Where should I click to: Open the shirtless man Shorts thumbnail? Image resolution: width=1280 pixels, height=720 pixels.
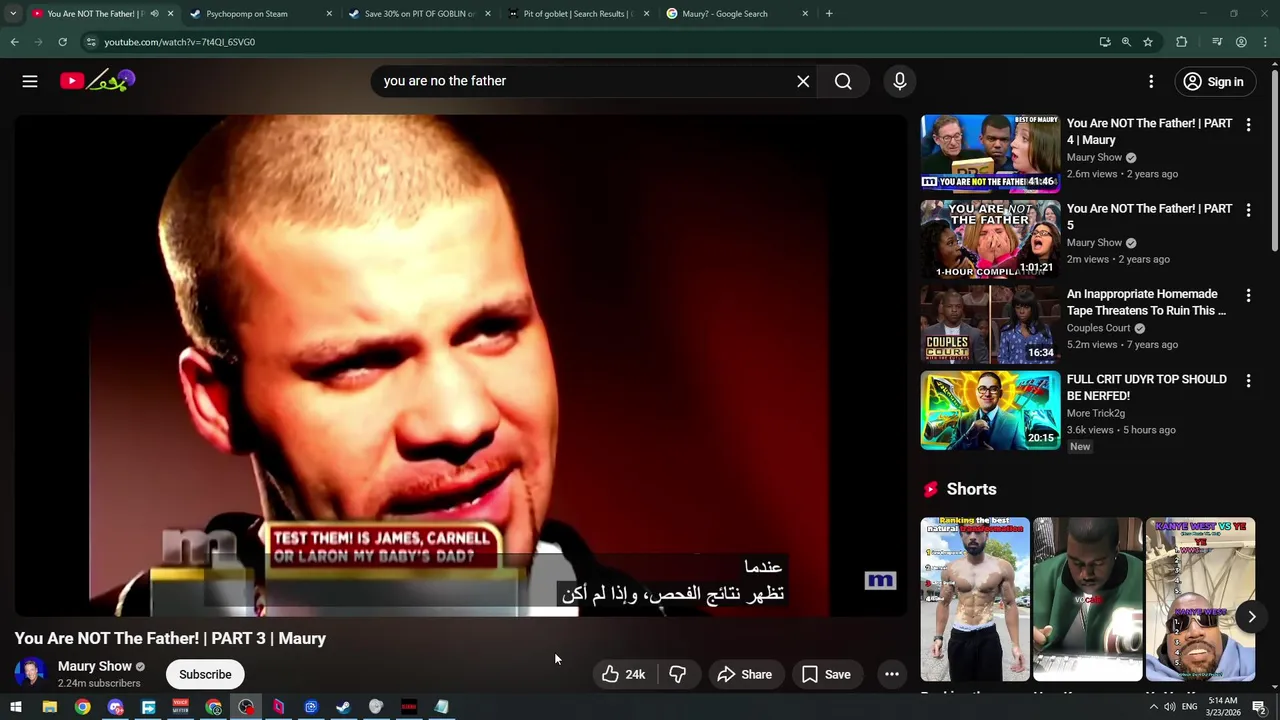pos(975,599)
